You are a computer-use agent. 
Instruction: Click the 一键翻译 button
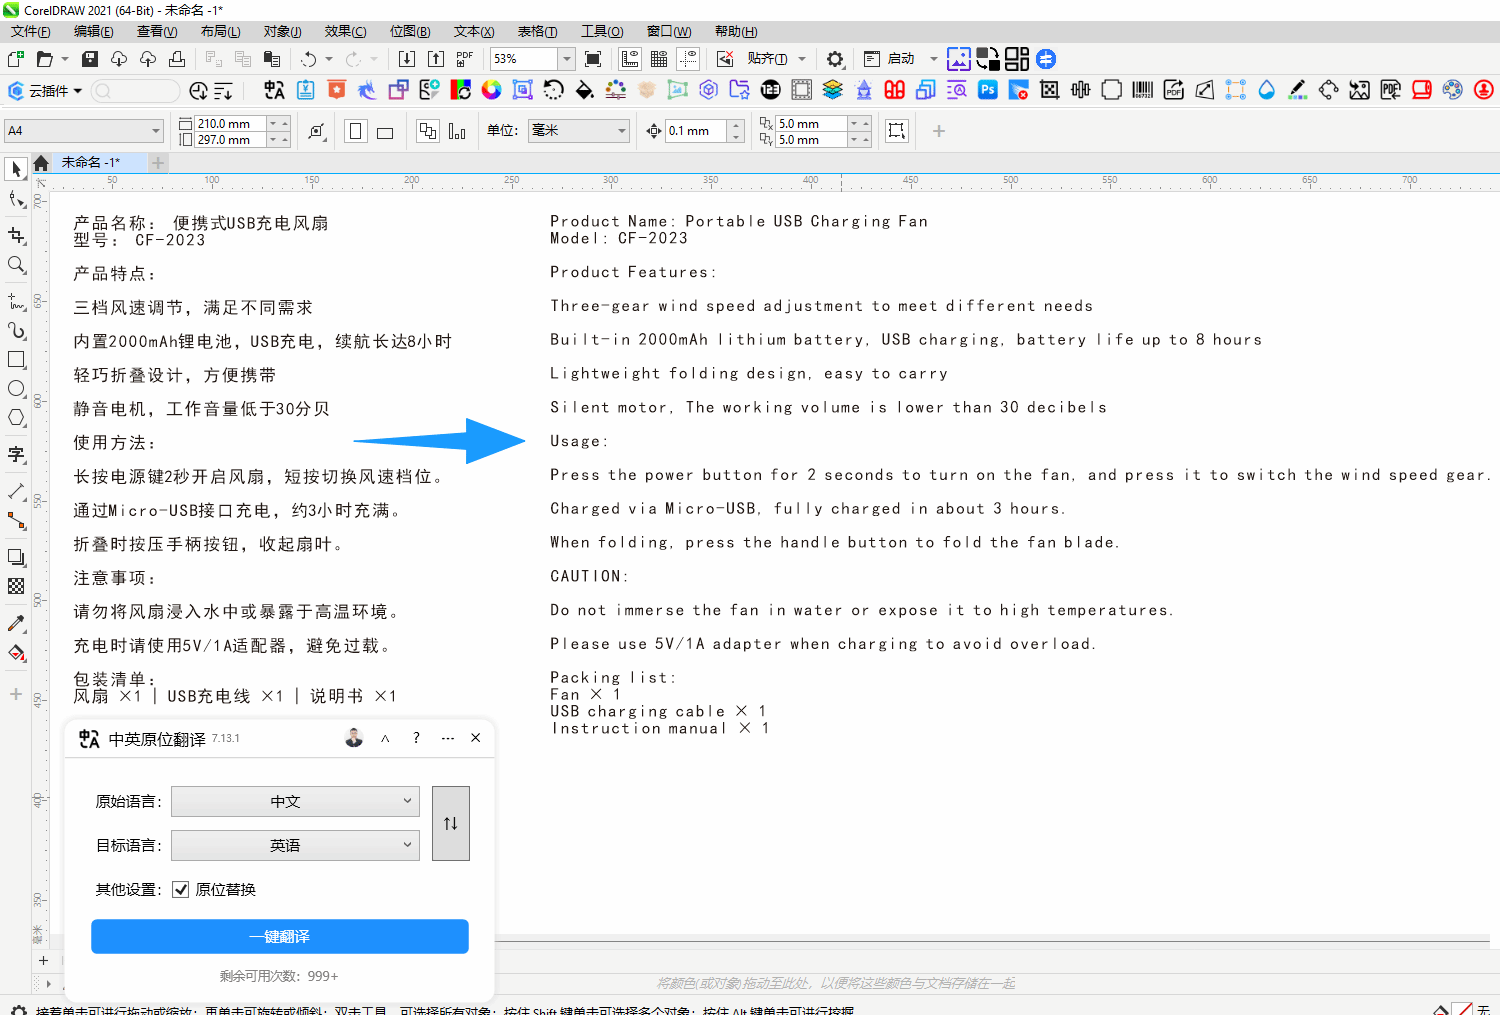[280, 936]
